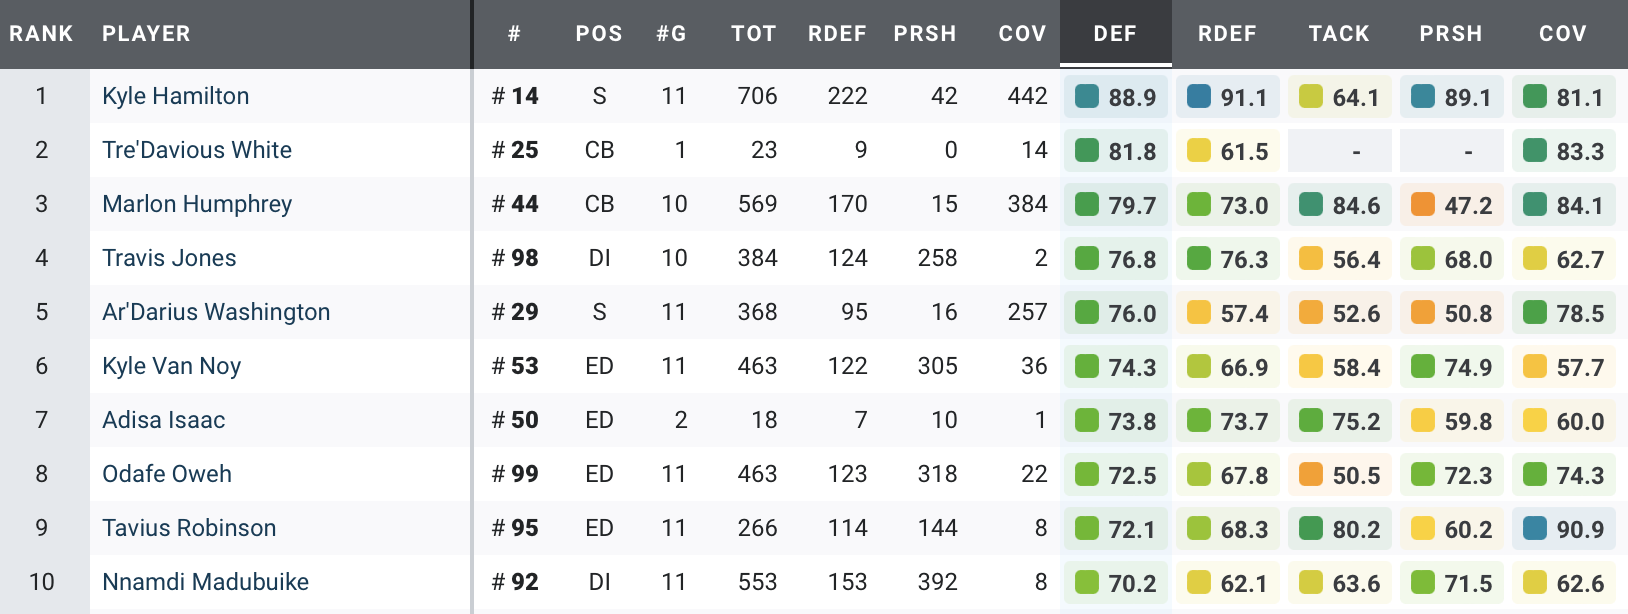Sort by PLAYER column header
1628x614 pixels.
tap(146, 34)
